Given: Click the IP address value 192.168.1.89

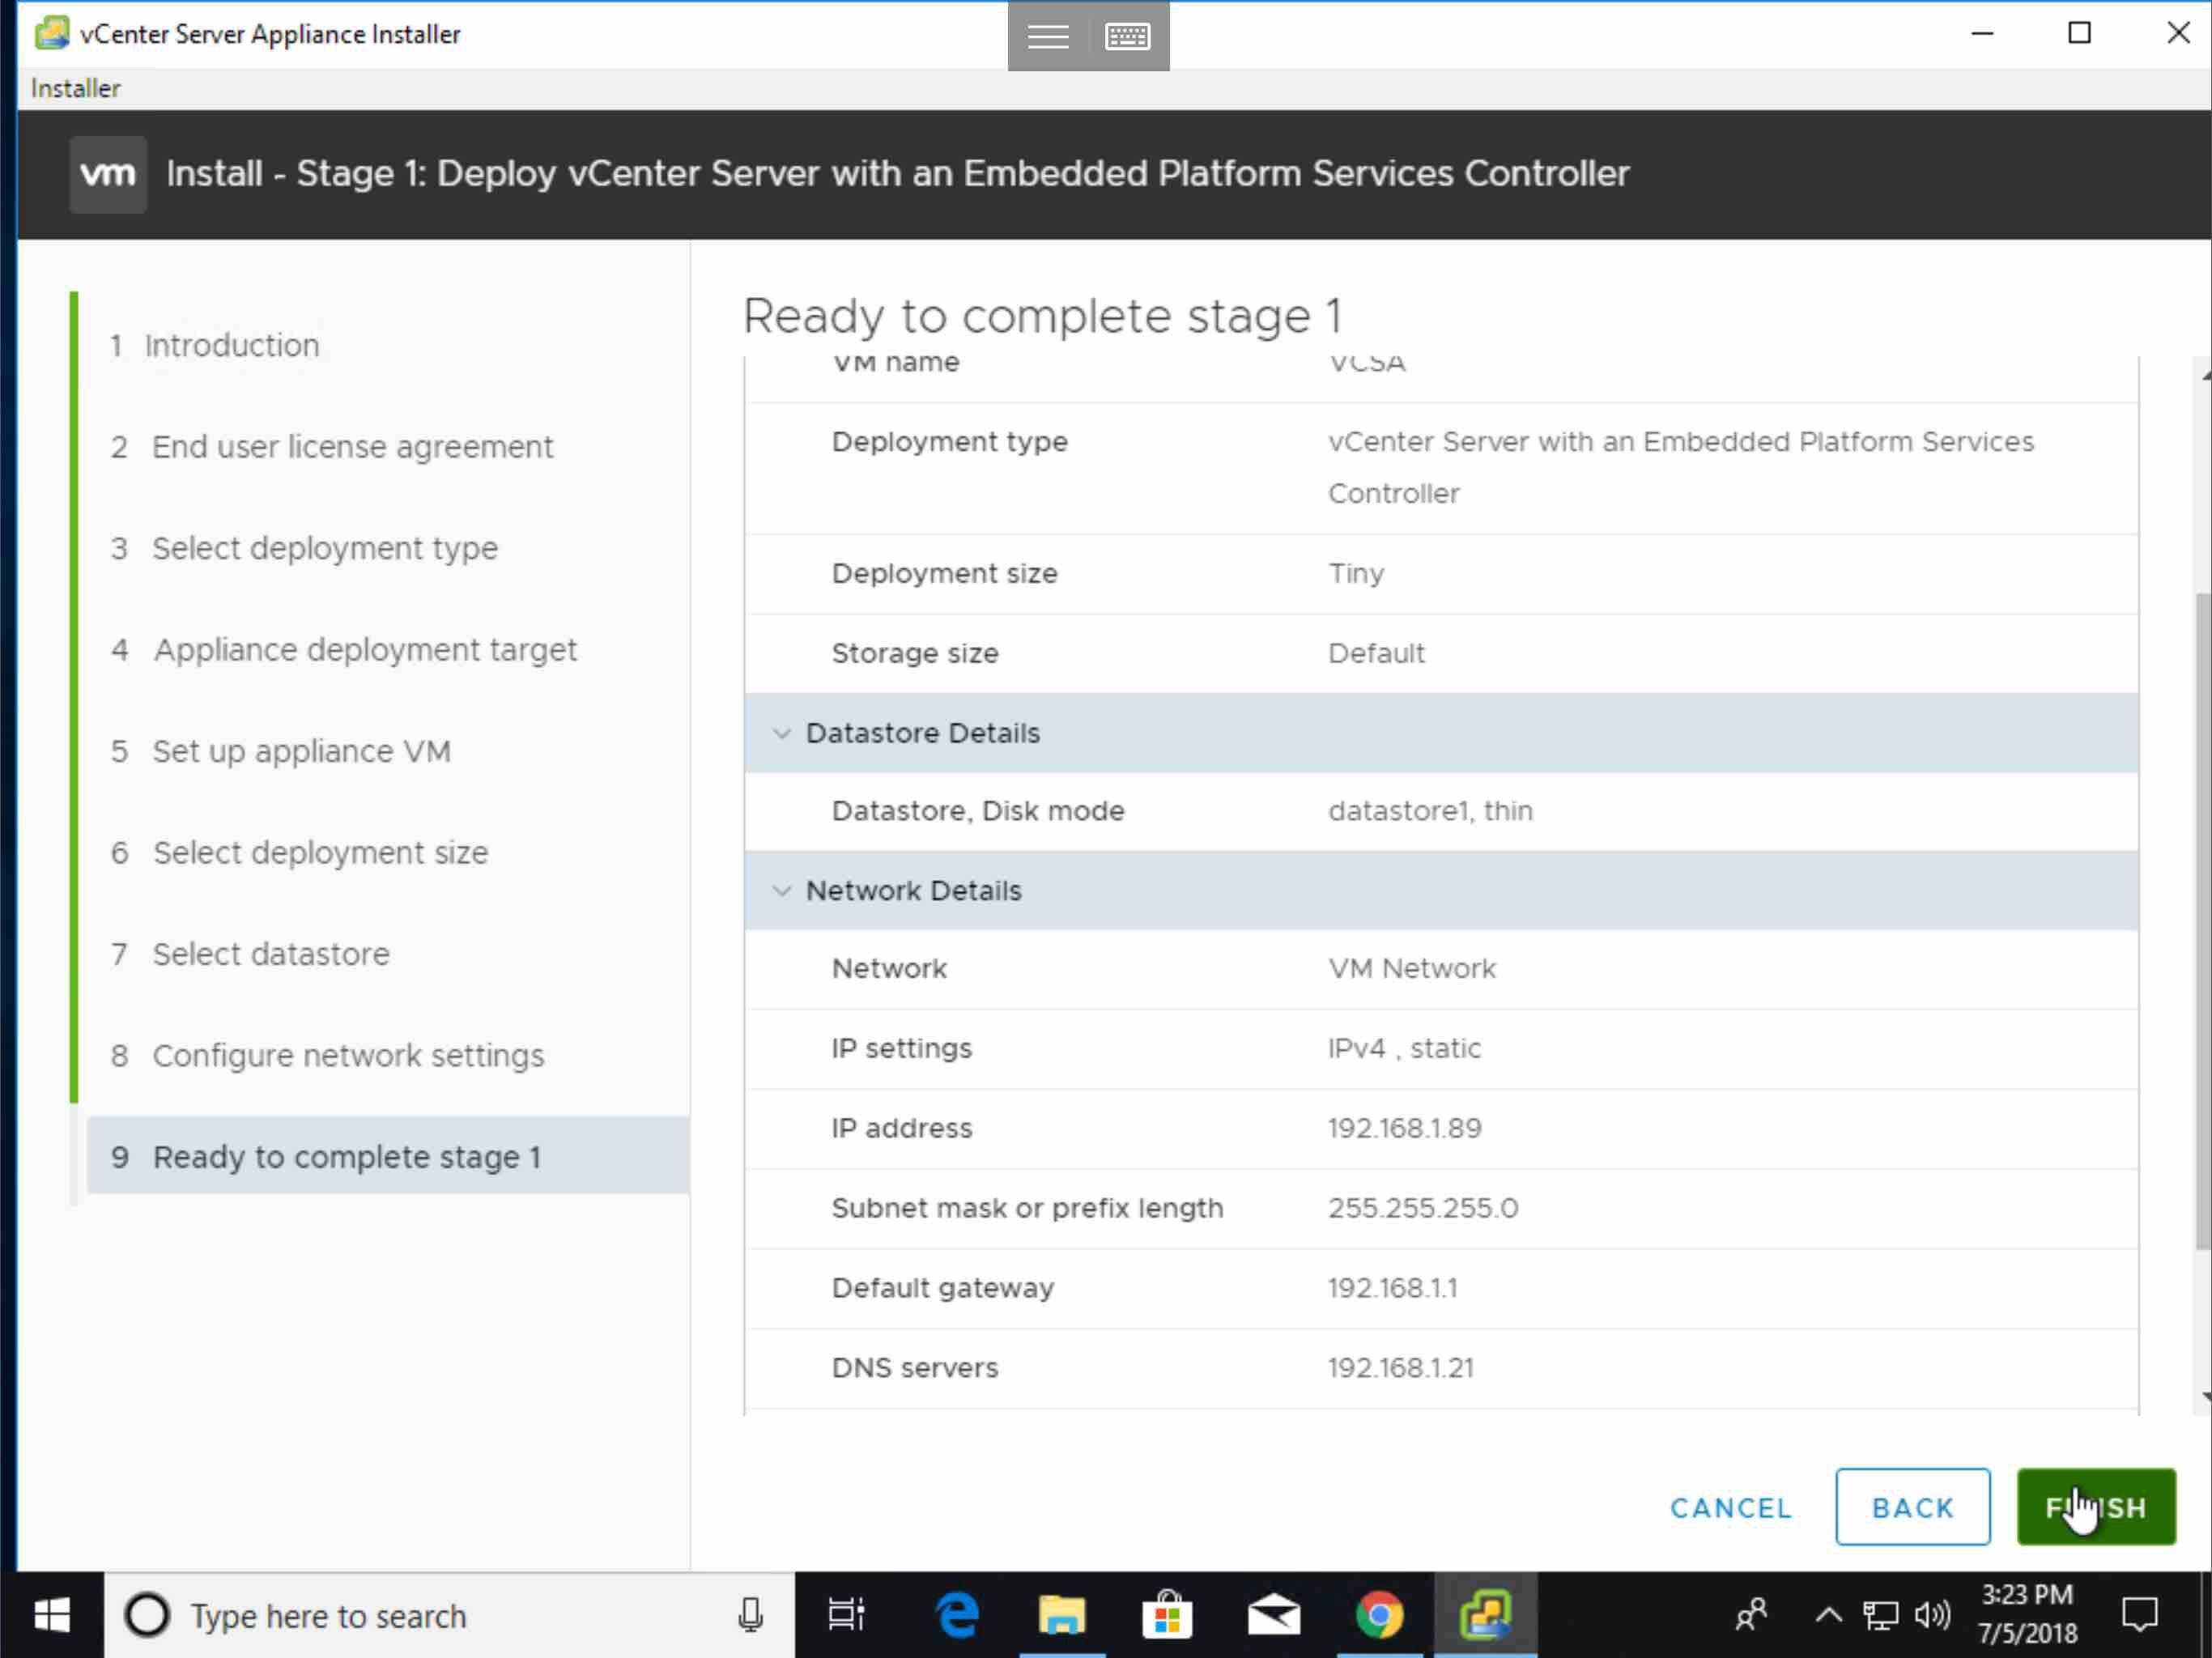Looking at the screenshot, I should pyautogui.click(x=1404, y=1128).
